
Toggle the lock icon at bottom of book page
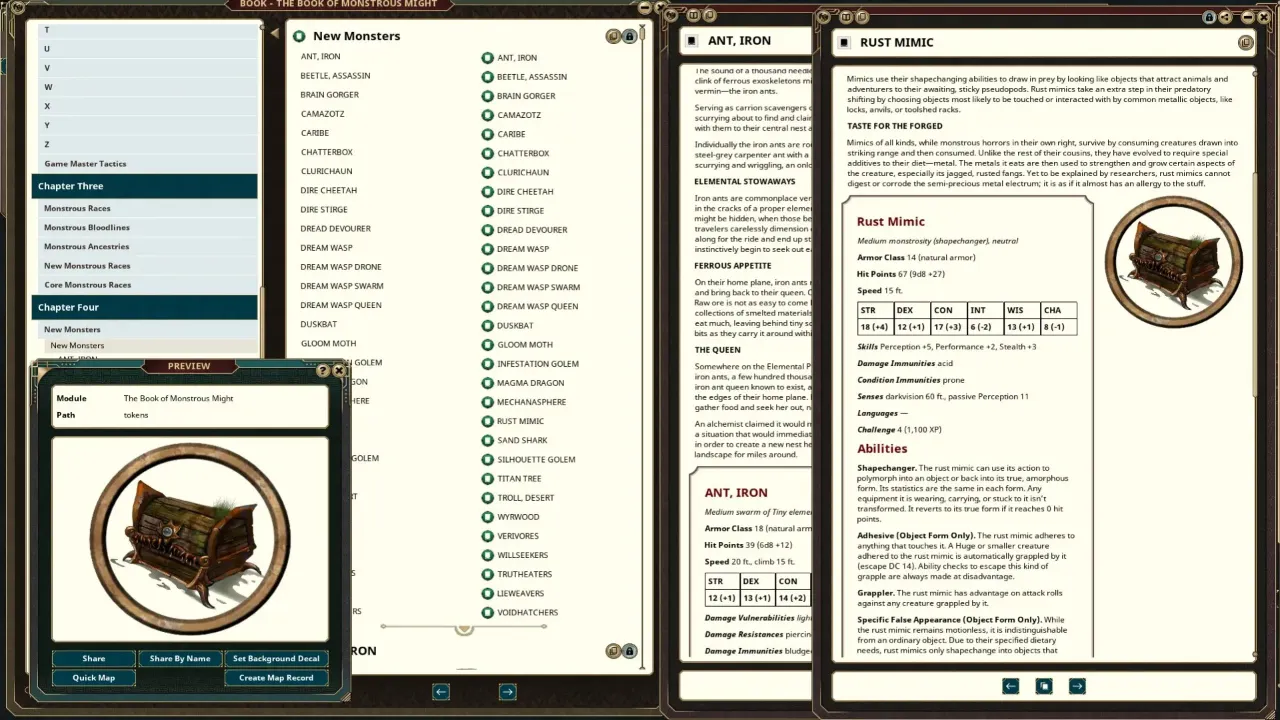pos(629,651)
